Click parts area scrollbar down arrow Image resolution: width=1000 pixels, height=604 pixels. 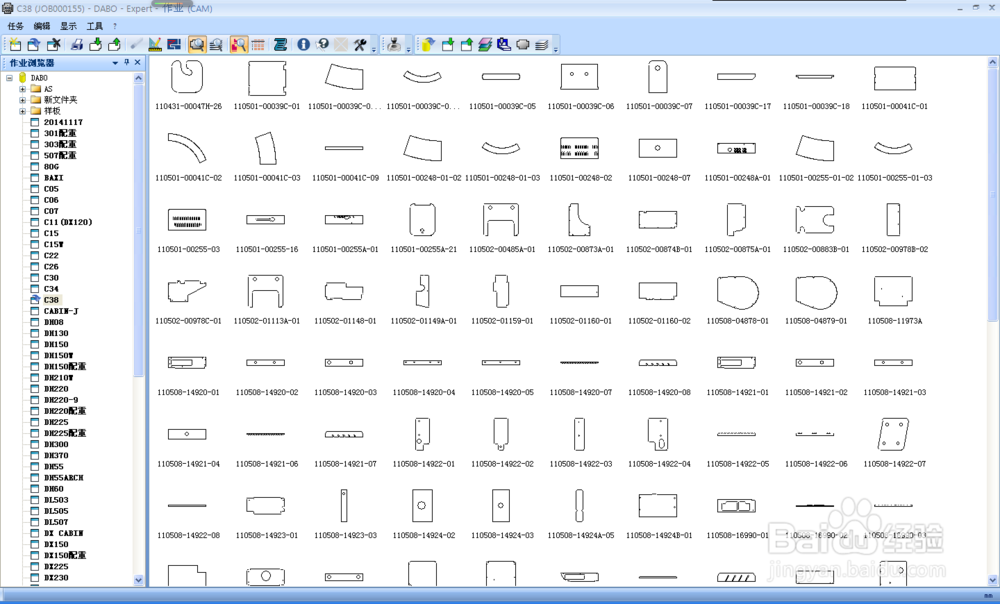click(992, 580)
